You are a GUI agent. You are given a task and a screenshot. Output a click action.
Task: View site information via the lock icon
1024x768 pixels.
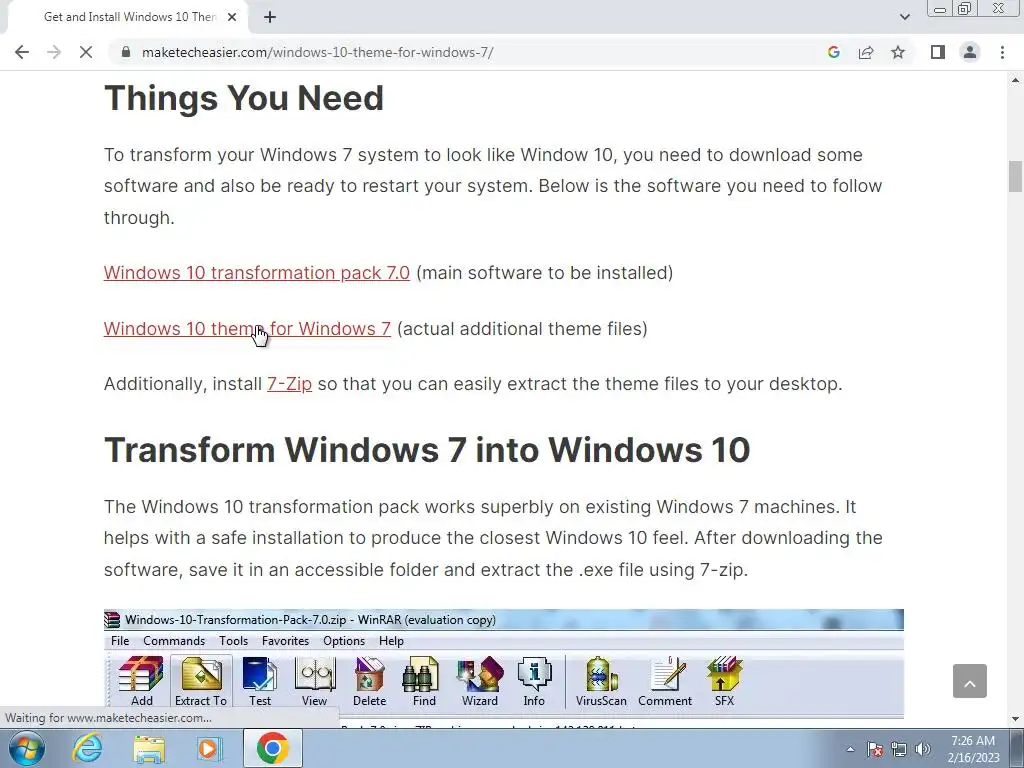[126, 52]
